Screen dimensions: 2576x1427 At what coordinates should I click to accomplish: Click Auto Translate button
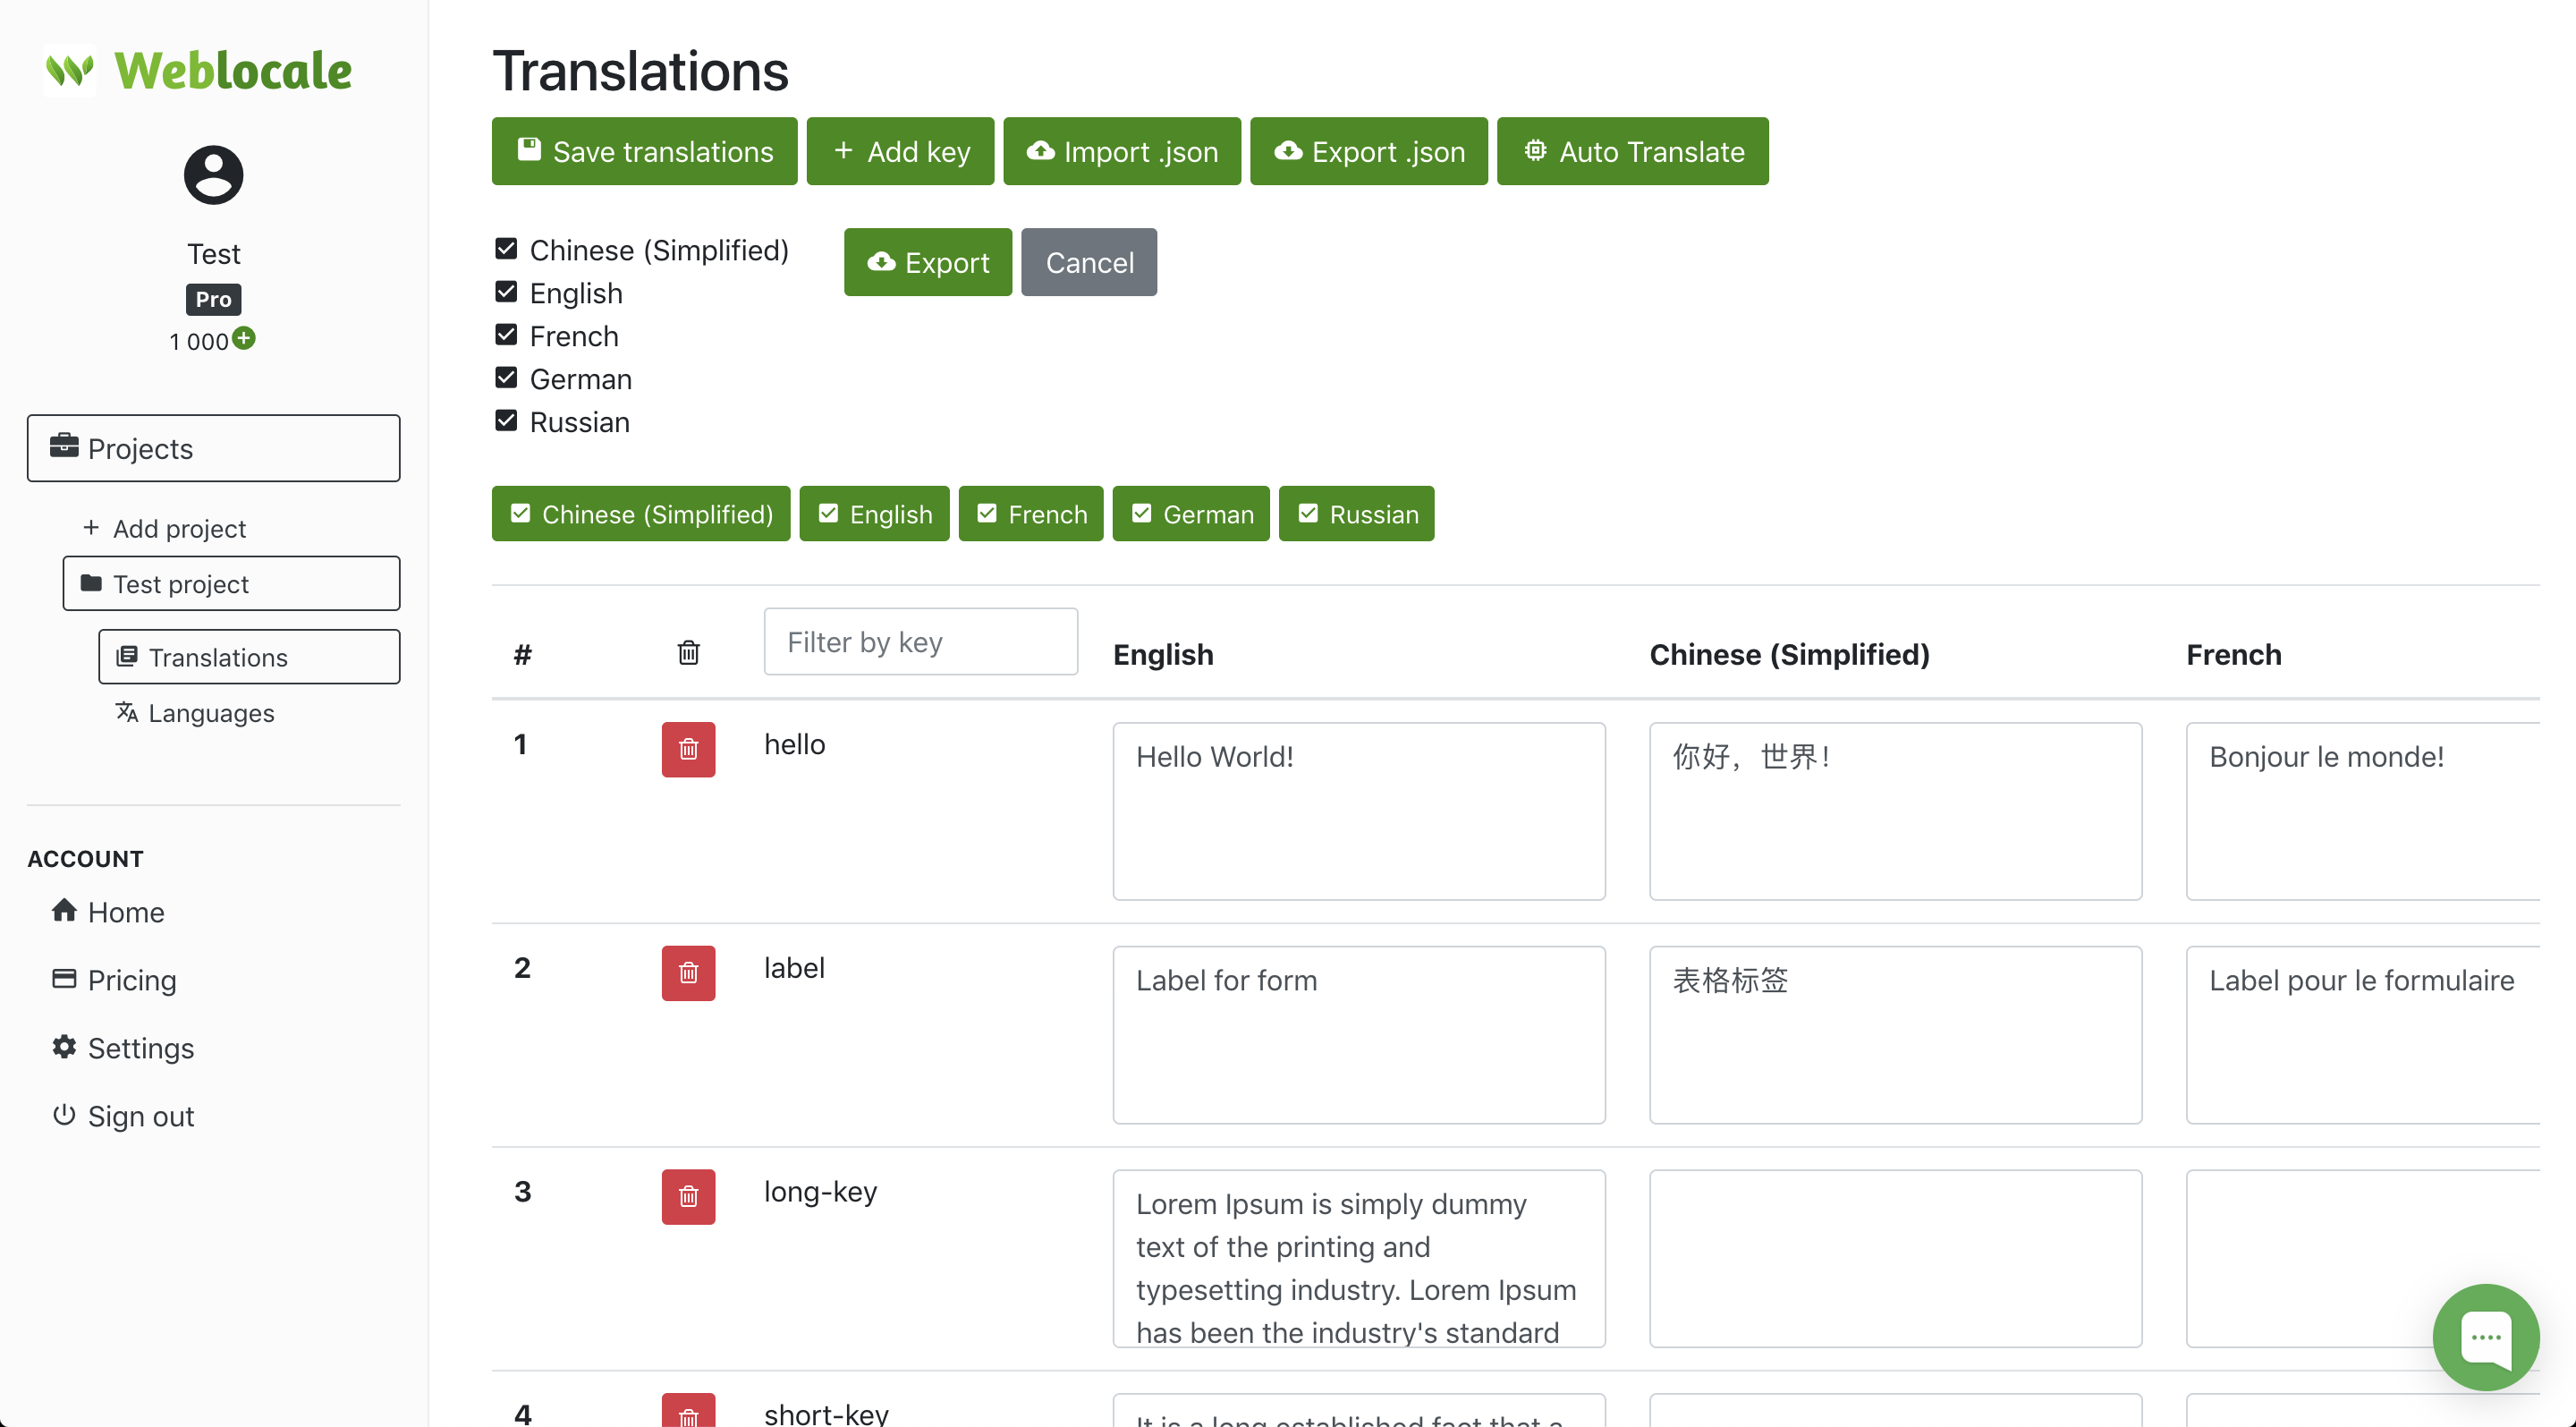[x=1632, y=151]
